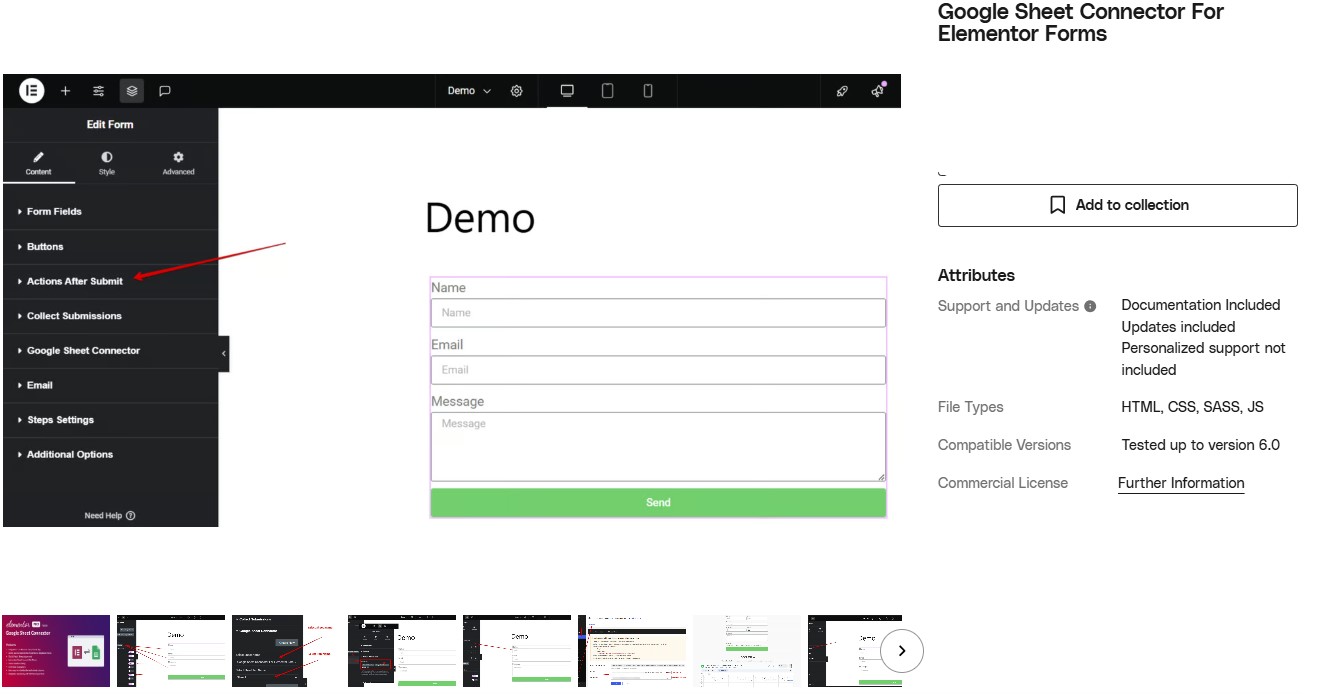Click the Message text area
This screenshot has width=1329, height=694.
click(x=658, y=447)
